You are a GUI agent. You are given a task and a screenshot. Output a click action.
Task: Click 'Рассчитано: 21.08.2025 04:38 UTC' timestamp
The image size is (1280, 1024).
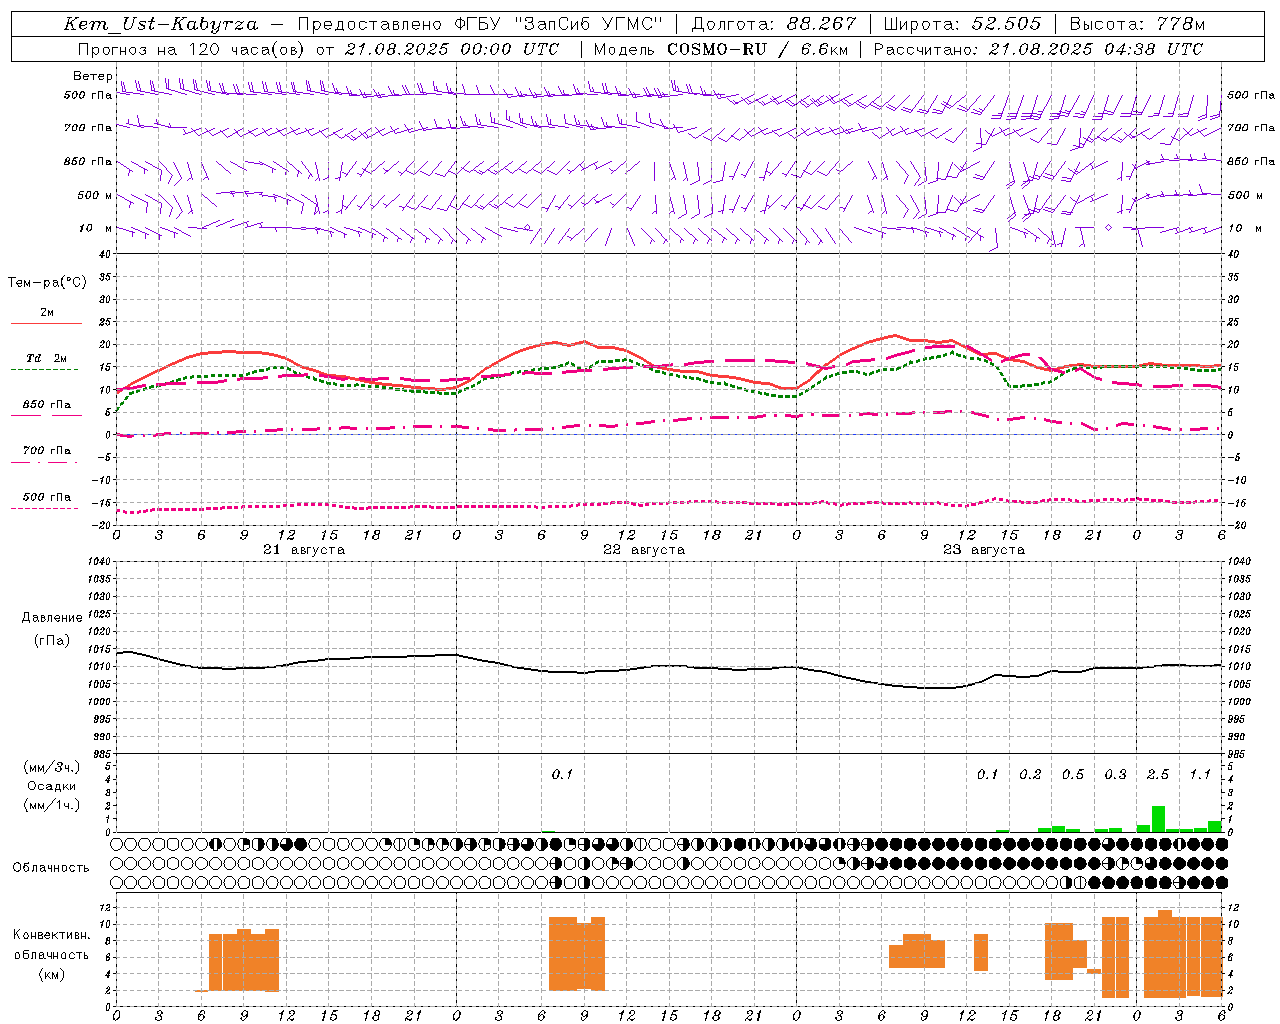(x=1038, y=49)
